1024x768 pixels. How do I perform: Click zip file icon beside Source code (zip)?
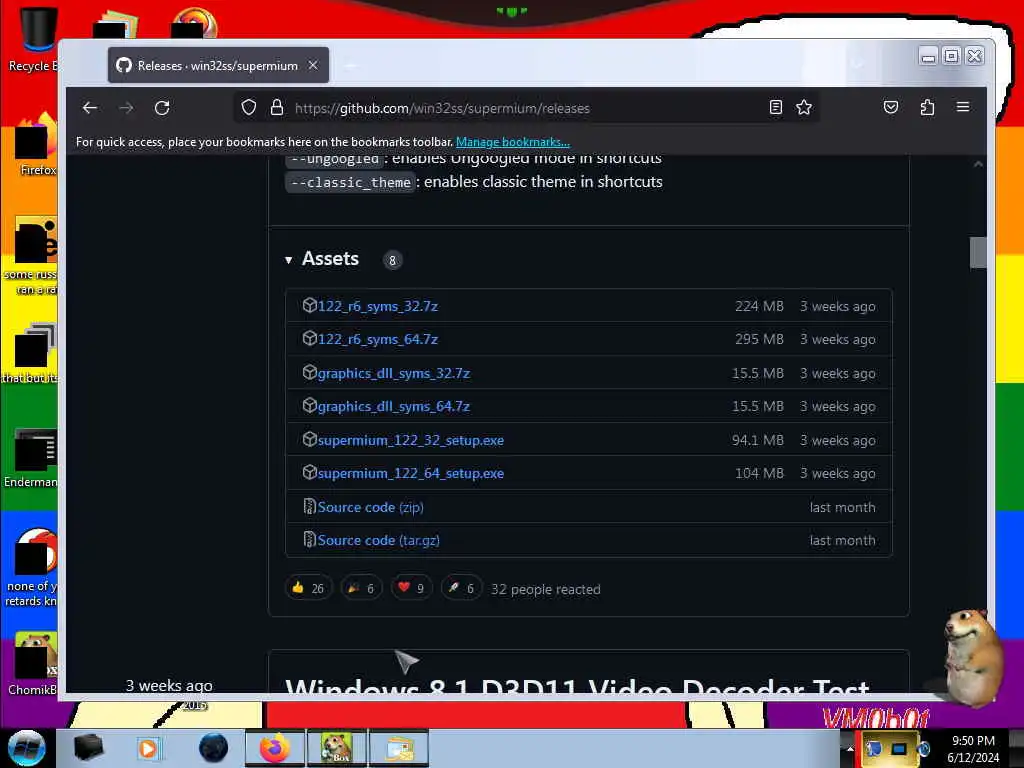[x=310, y=507]
